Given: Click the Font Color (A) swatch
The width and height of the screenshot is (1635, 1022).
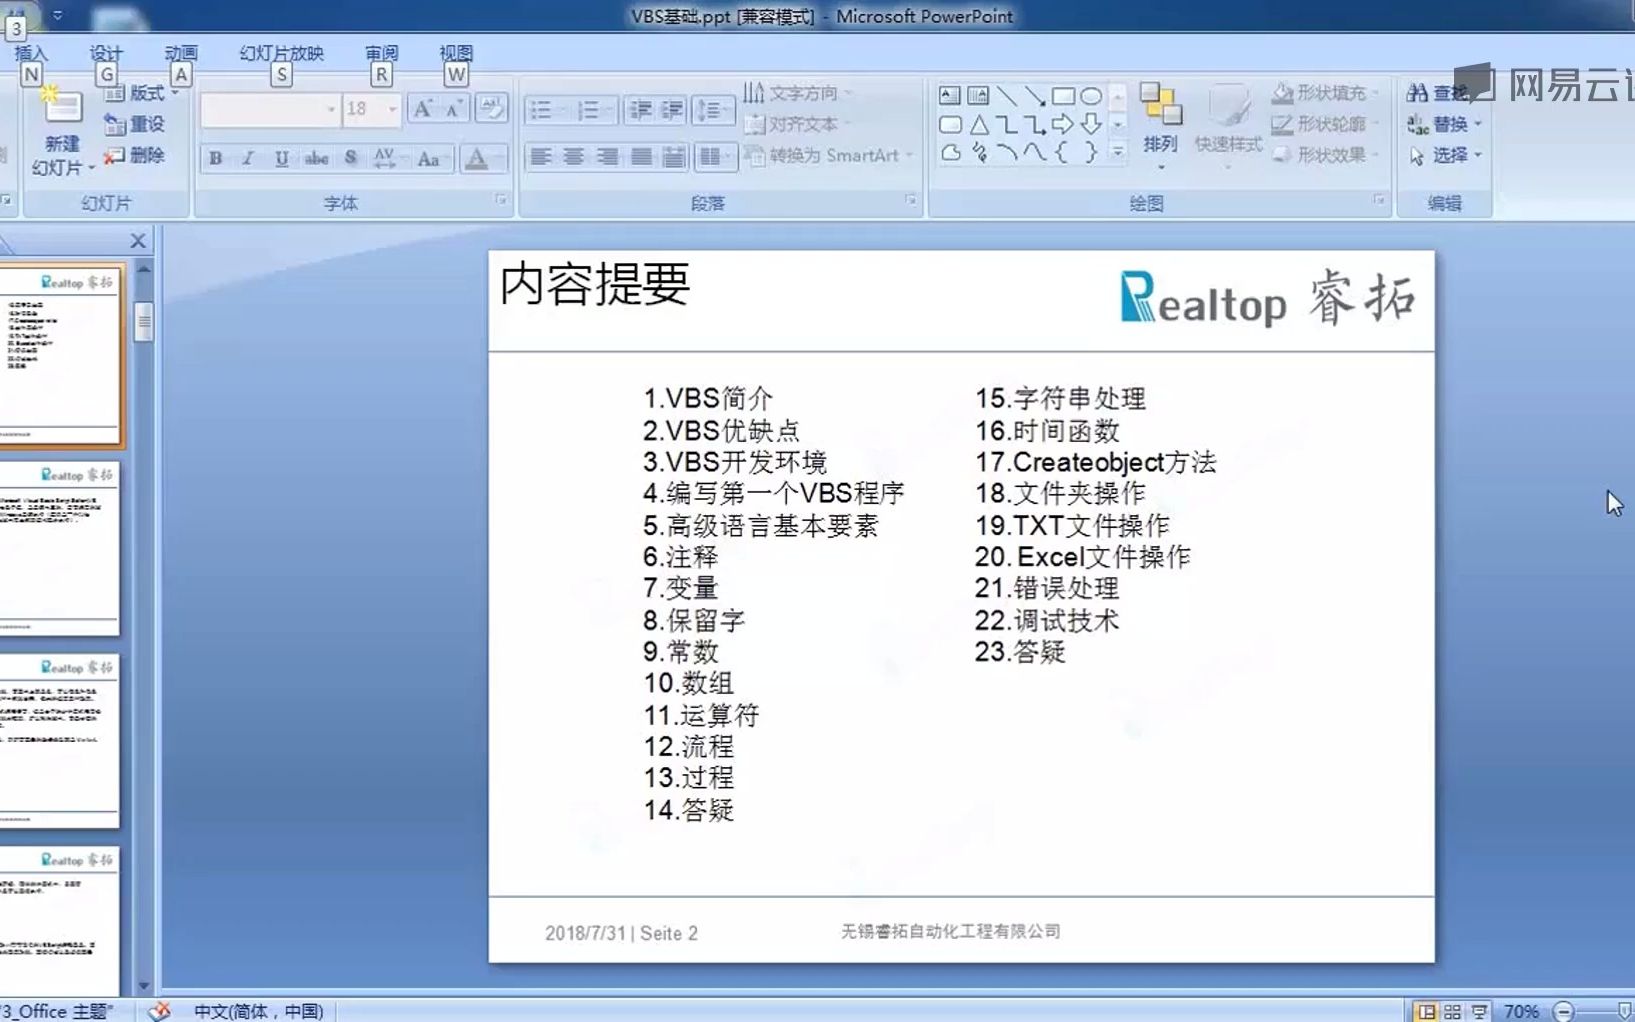Looking at the screenshot, I should coord(477,158).
